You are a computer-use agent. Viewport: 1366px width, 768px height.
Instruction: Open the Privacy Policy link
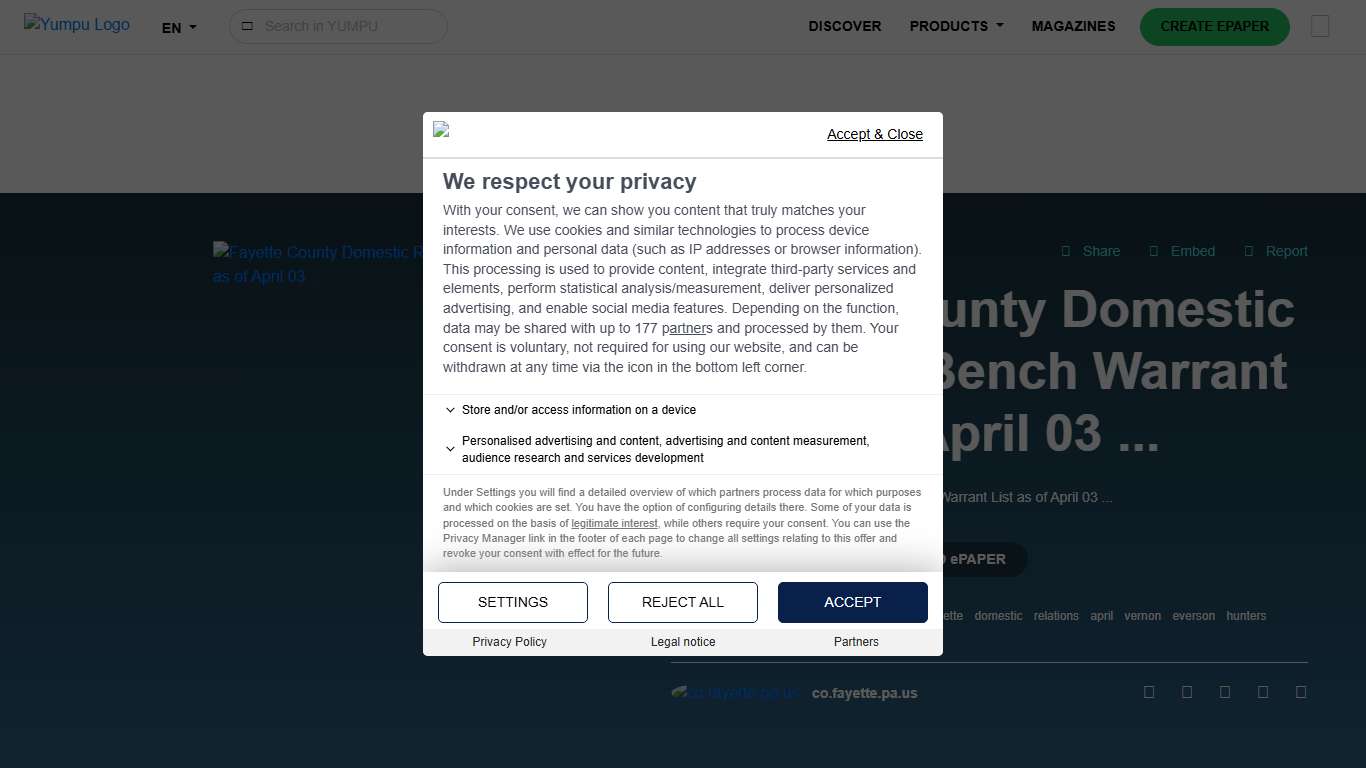(x=510, y=642)
